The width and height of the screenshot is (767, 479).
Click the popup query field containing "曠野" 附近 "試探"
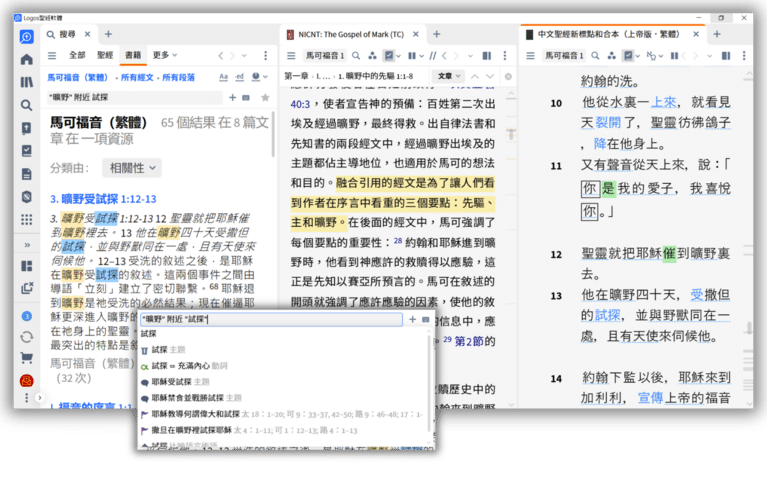(271, 319)
